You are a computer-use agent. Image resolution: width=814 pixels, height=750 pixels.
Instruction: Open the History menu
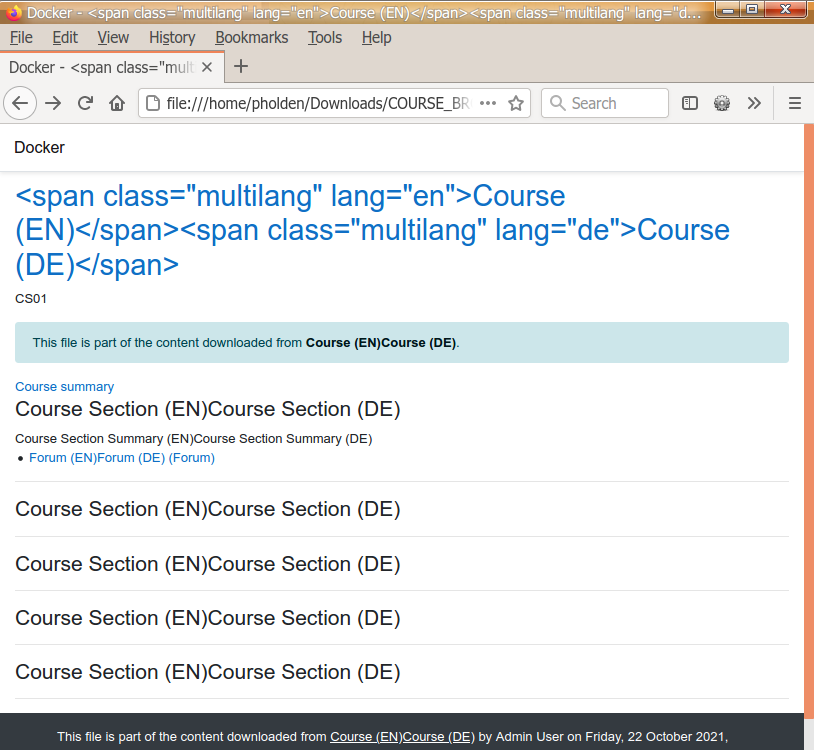[x=172, y=37]
